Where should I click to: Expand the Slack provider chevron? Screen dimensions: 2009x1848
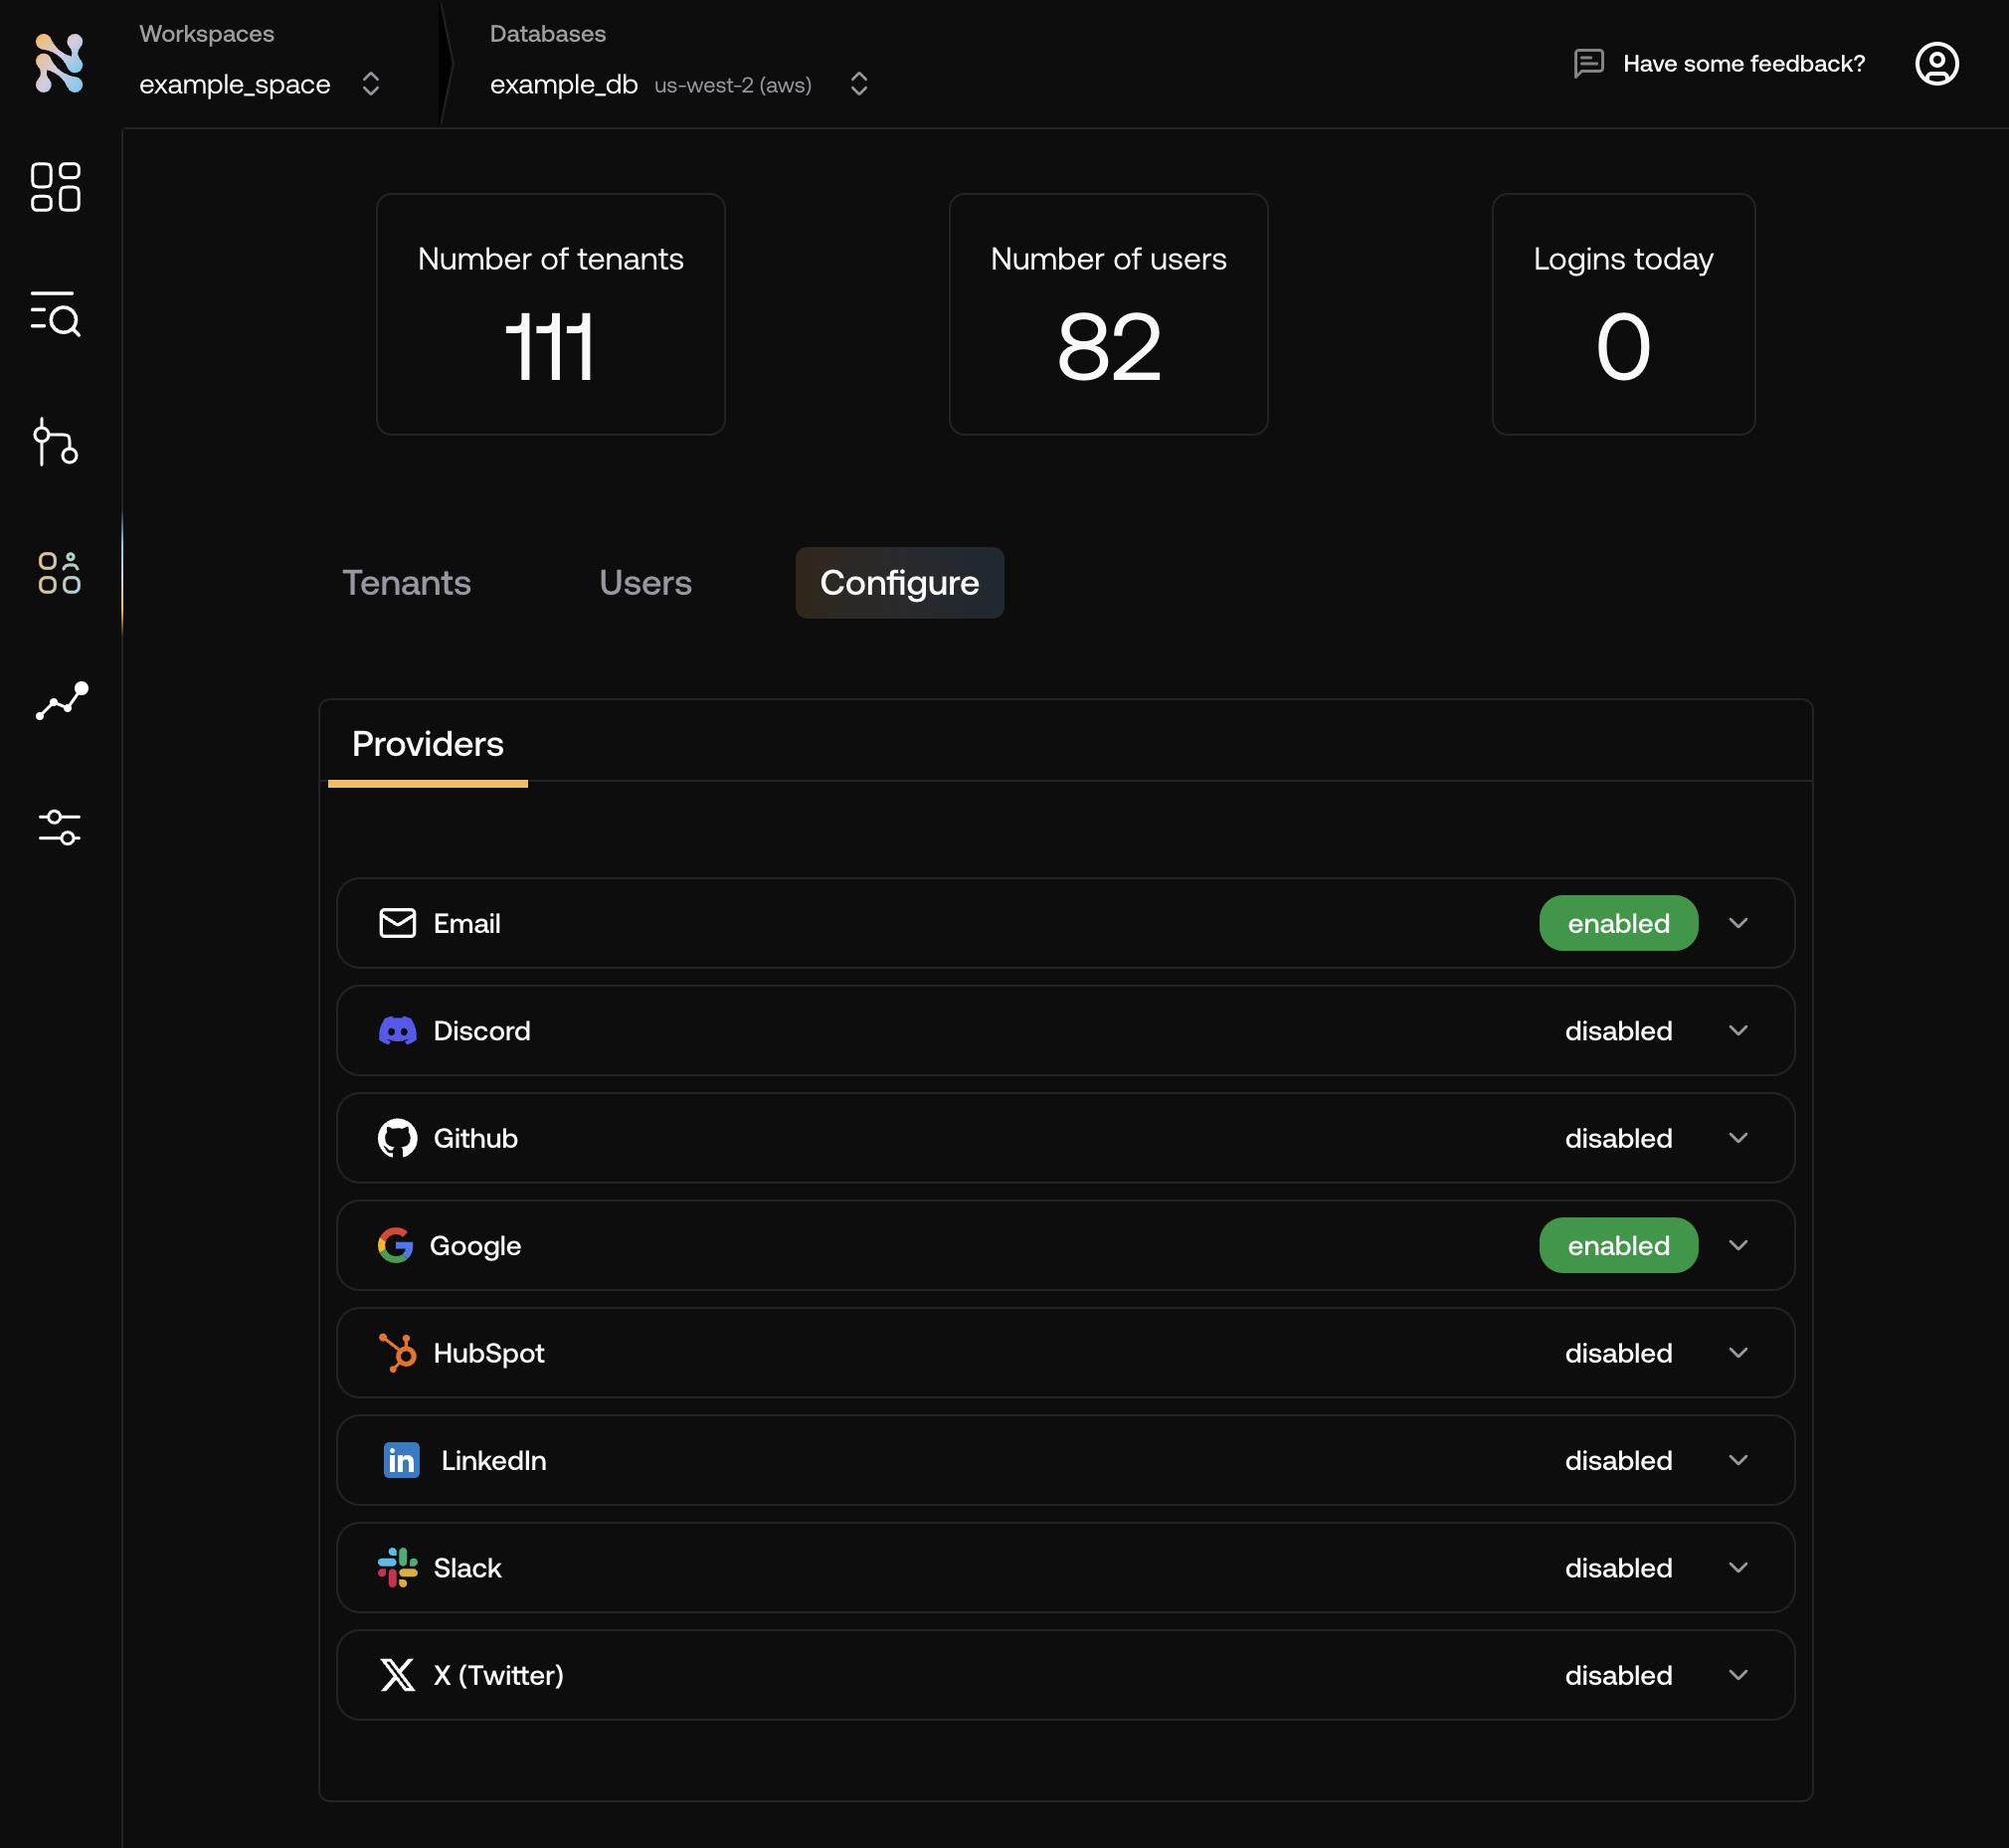coord(1737,1567)
